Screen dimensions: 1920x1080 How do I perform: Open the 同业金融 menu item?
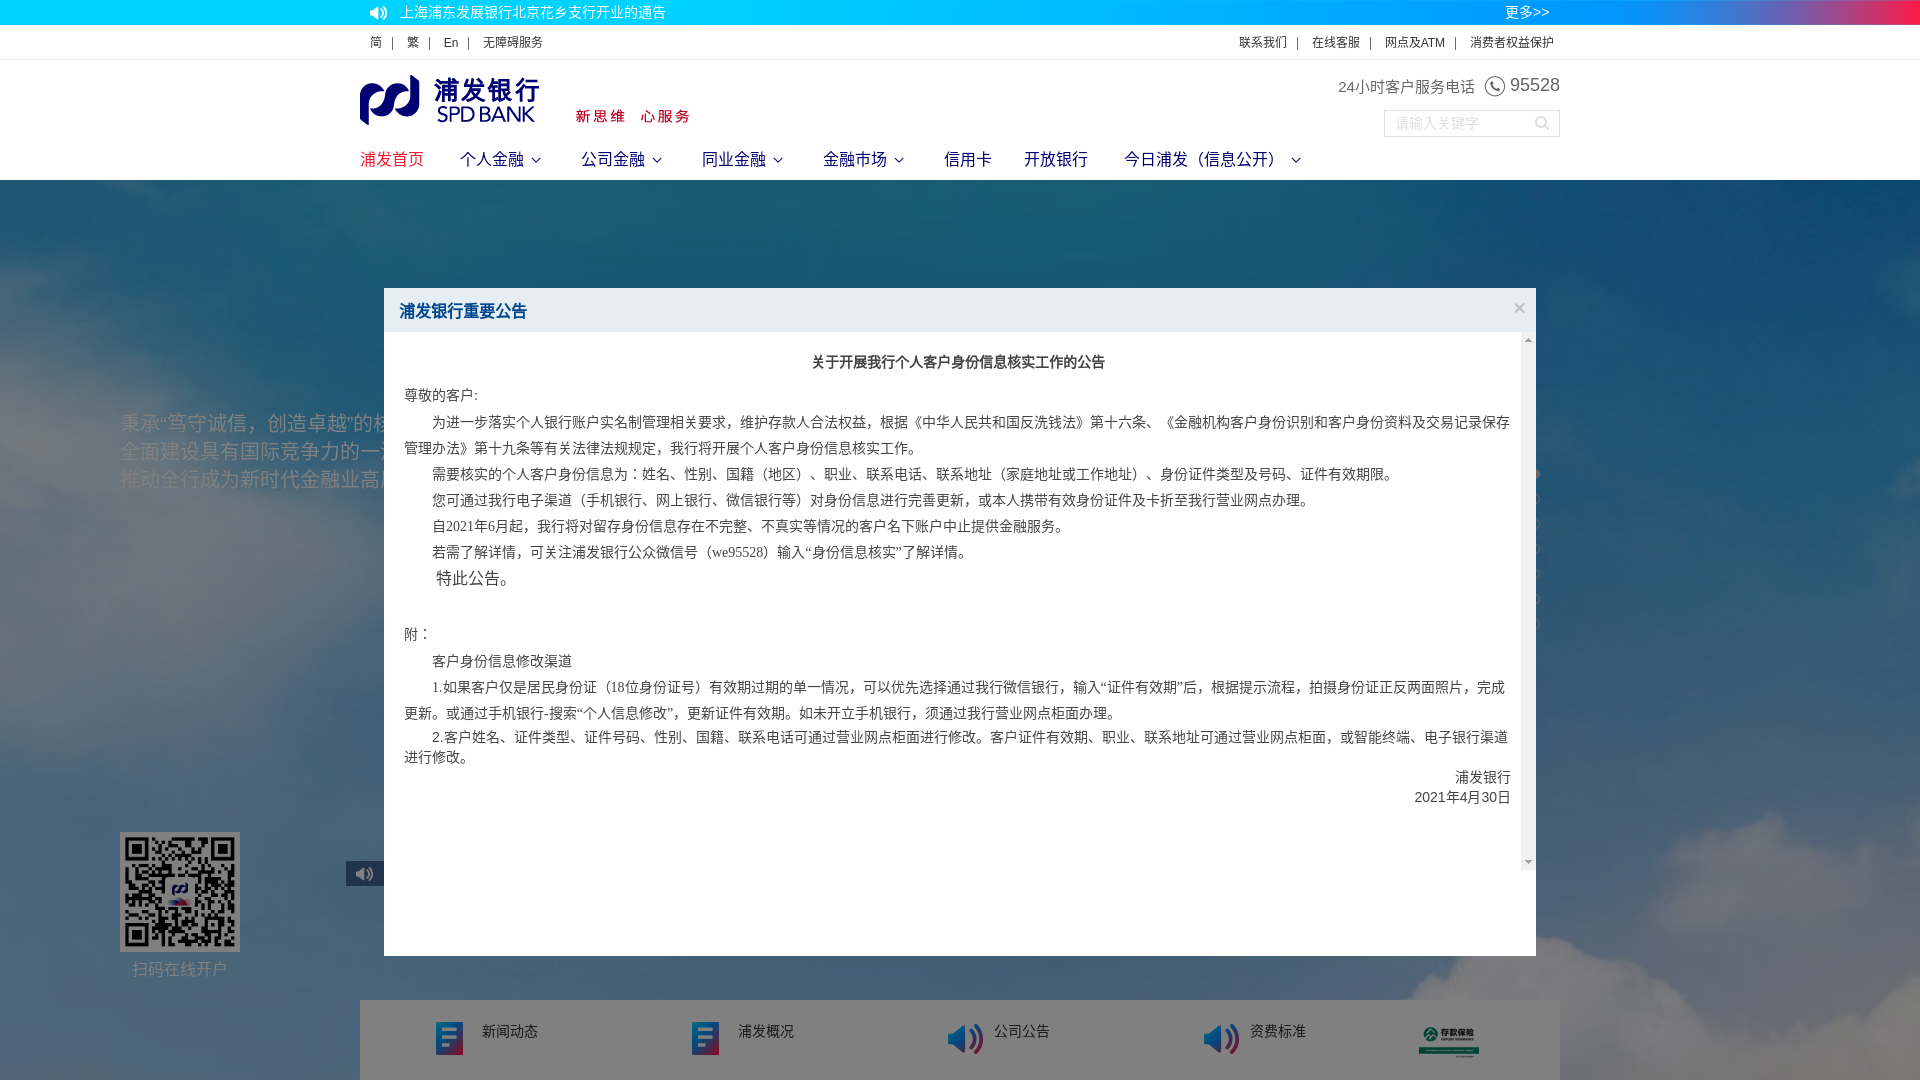coord(734,160)
